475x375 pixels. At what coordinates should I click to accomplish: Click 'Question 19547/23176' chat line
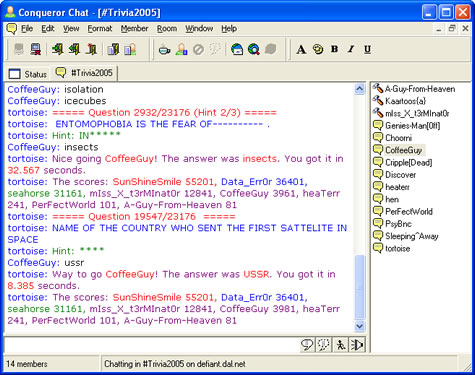pyautogui.click(x=121, y=217)
